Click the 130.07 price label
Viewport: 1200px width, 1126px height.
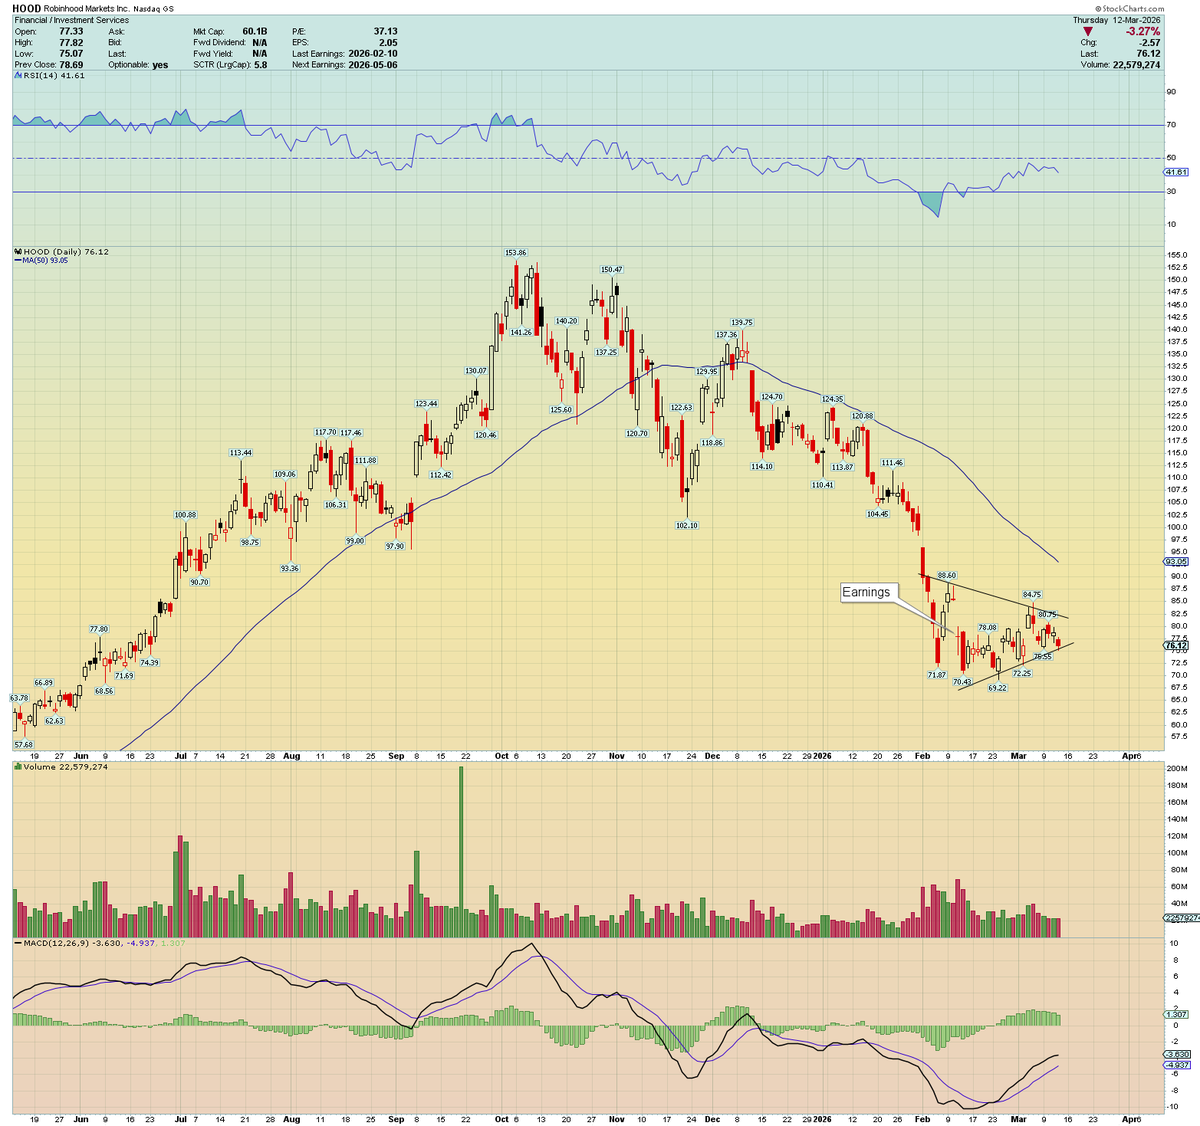476,370
